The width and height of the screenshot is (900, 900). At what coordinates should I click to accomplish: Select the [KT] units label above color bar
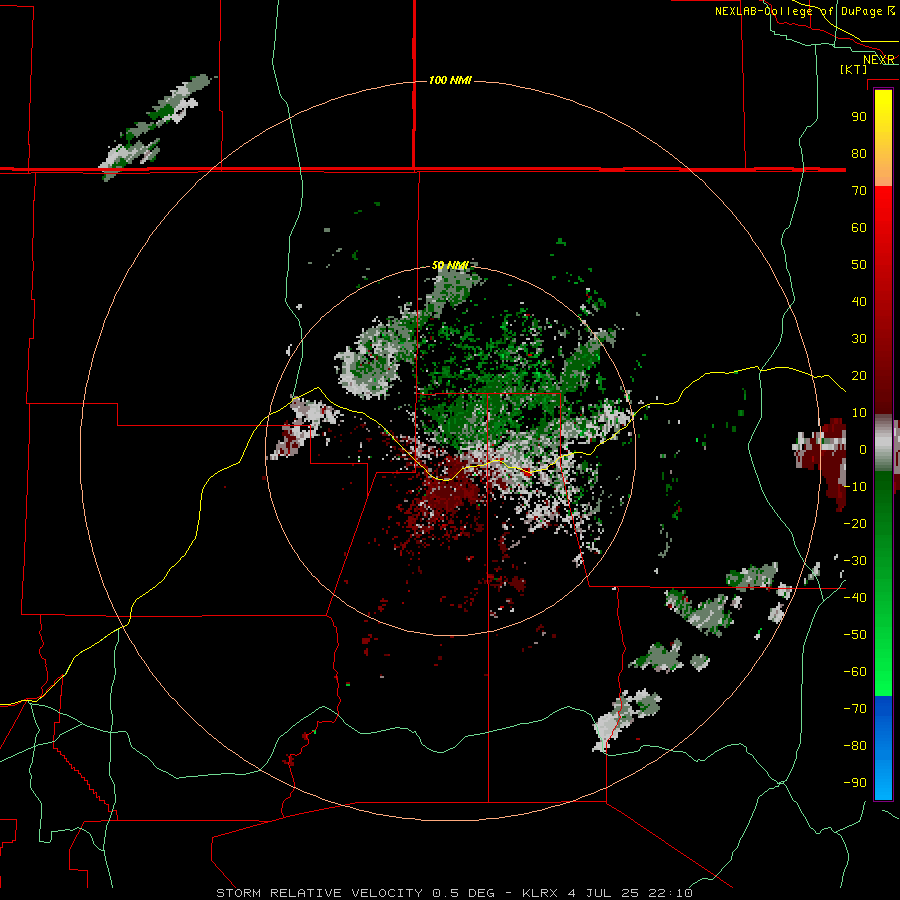tap(854, 69)
